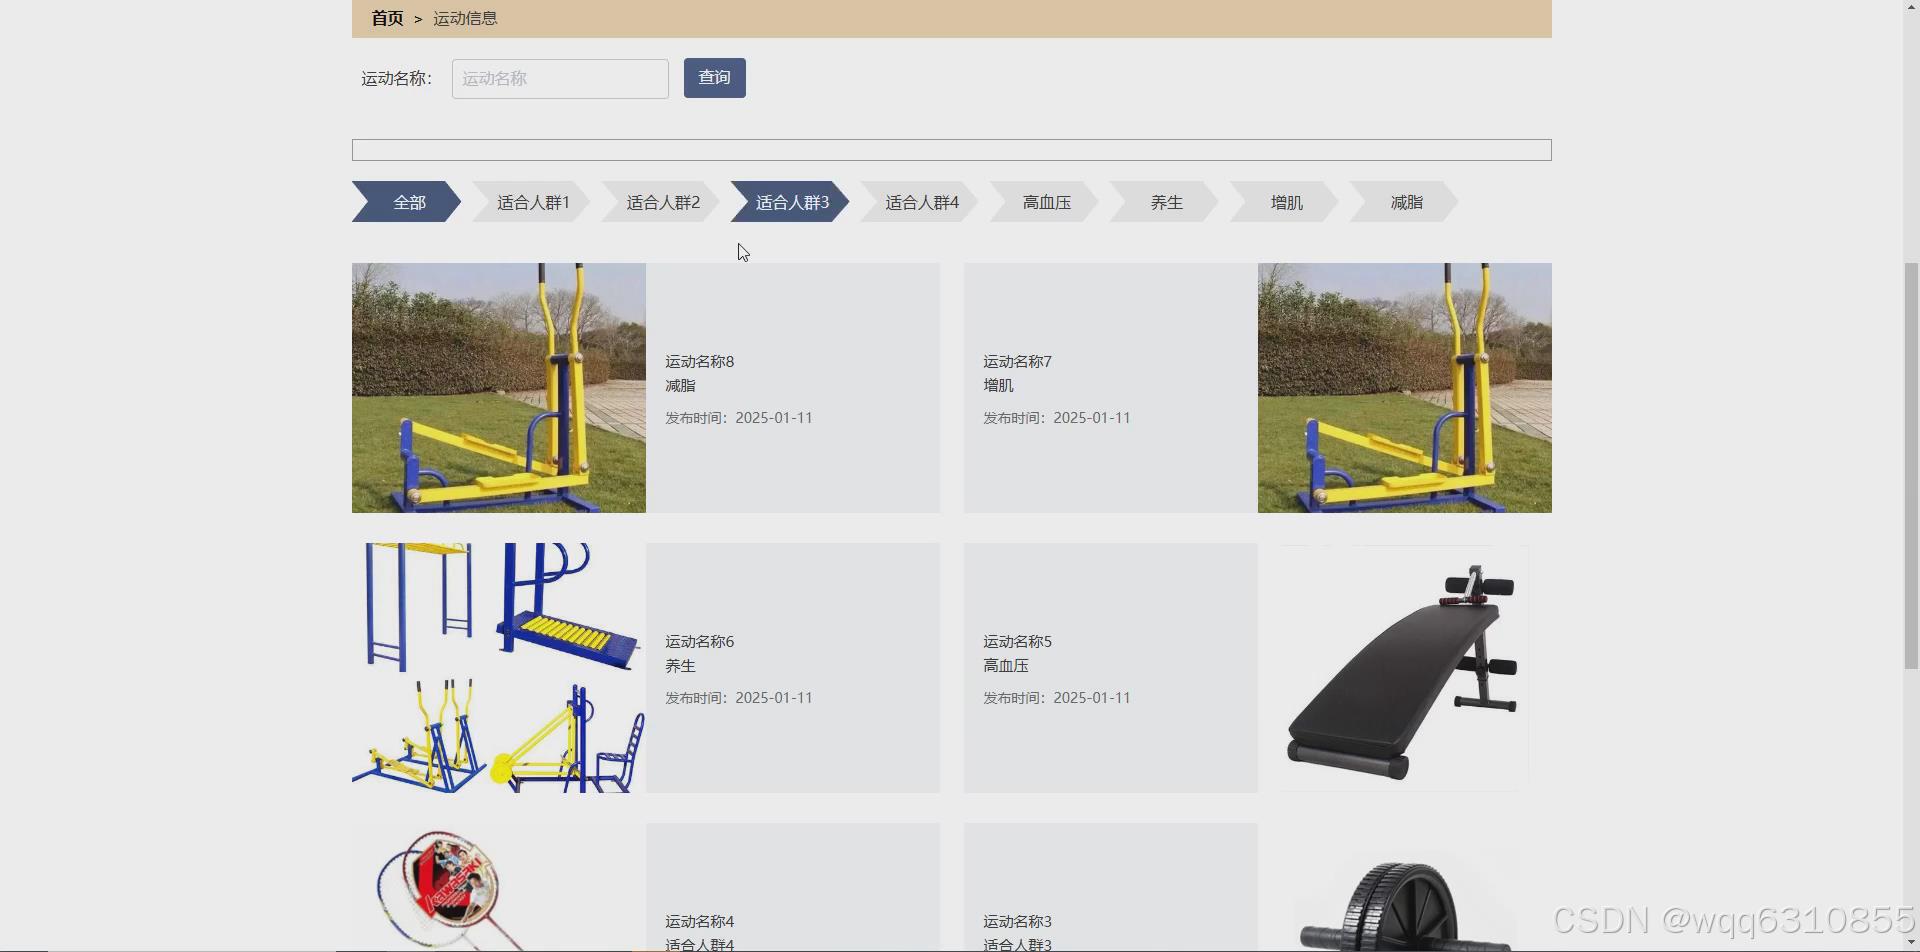
Task: Click the 运动名称6 title text
Action: coord(700,642)
